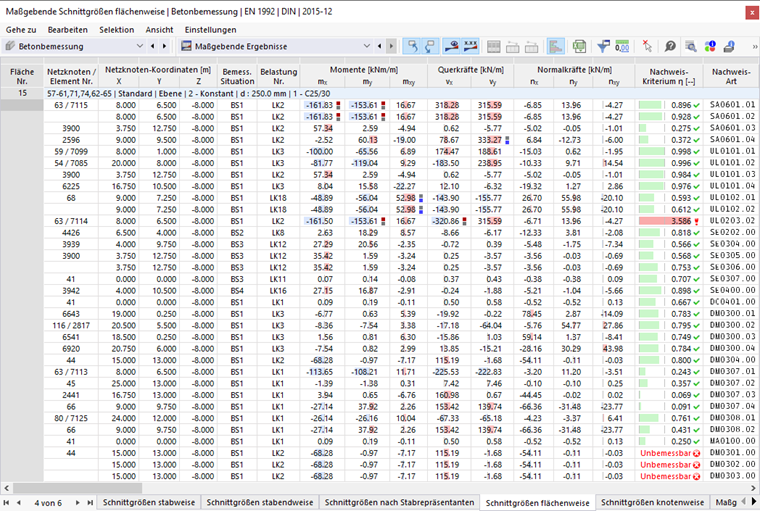This screenshot has width=760, height=511.
Task: Open the Einstellungen menu
Action: 210,30
